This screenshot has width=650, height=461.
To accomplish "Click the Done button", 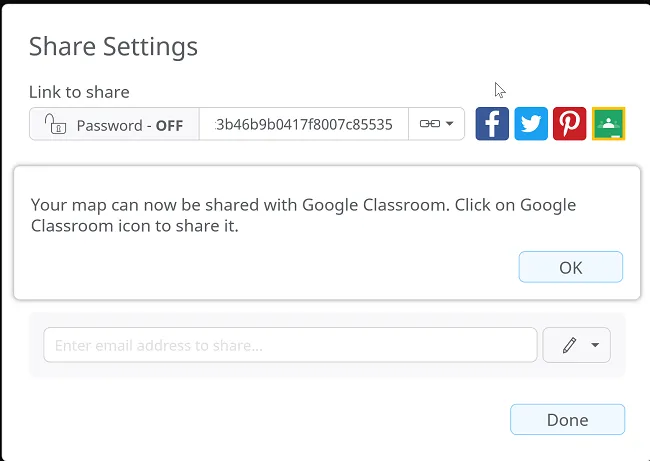I will pos(567,420).
